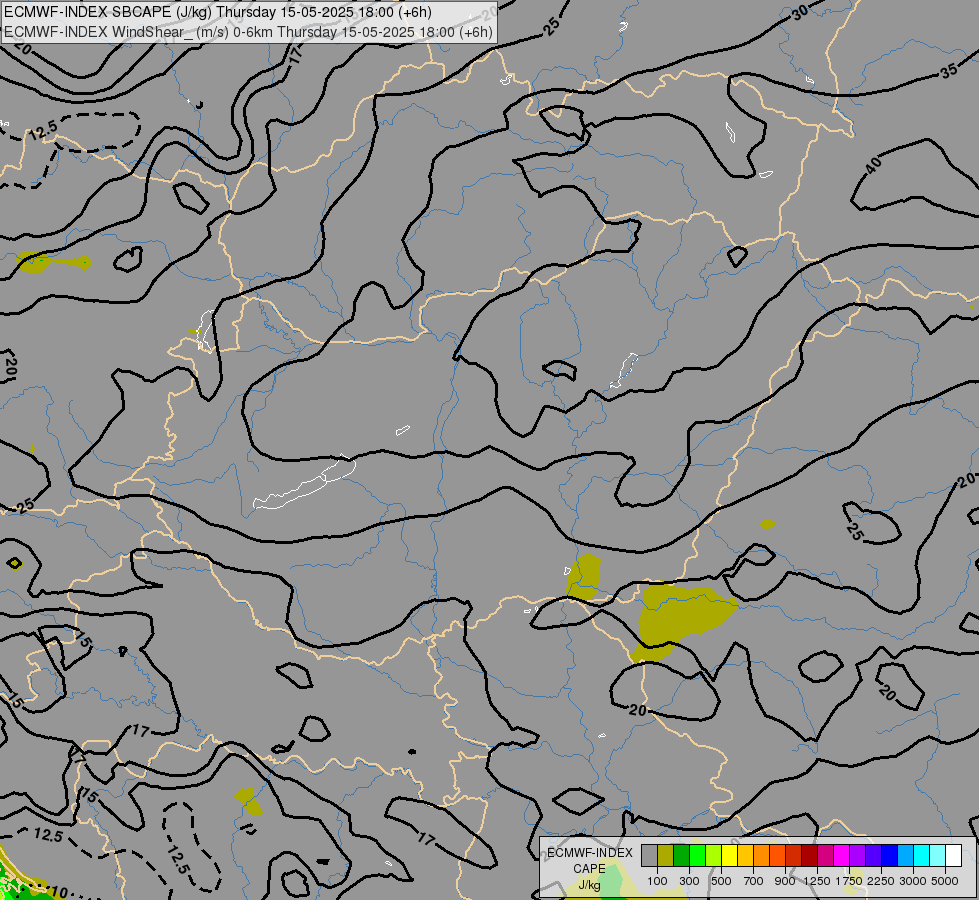Click the pure blue legend swatch
The width and height of the screenshot is (979, 900).
[x=890, y=855]
